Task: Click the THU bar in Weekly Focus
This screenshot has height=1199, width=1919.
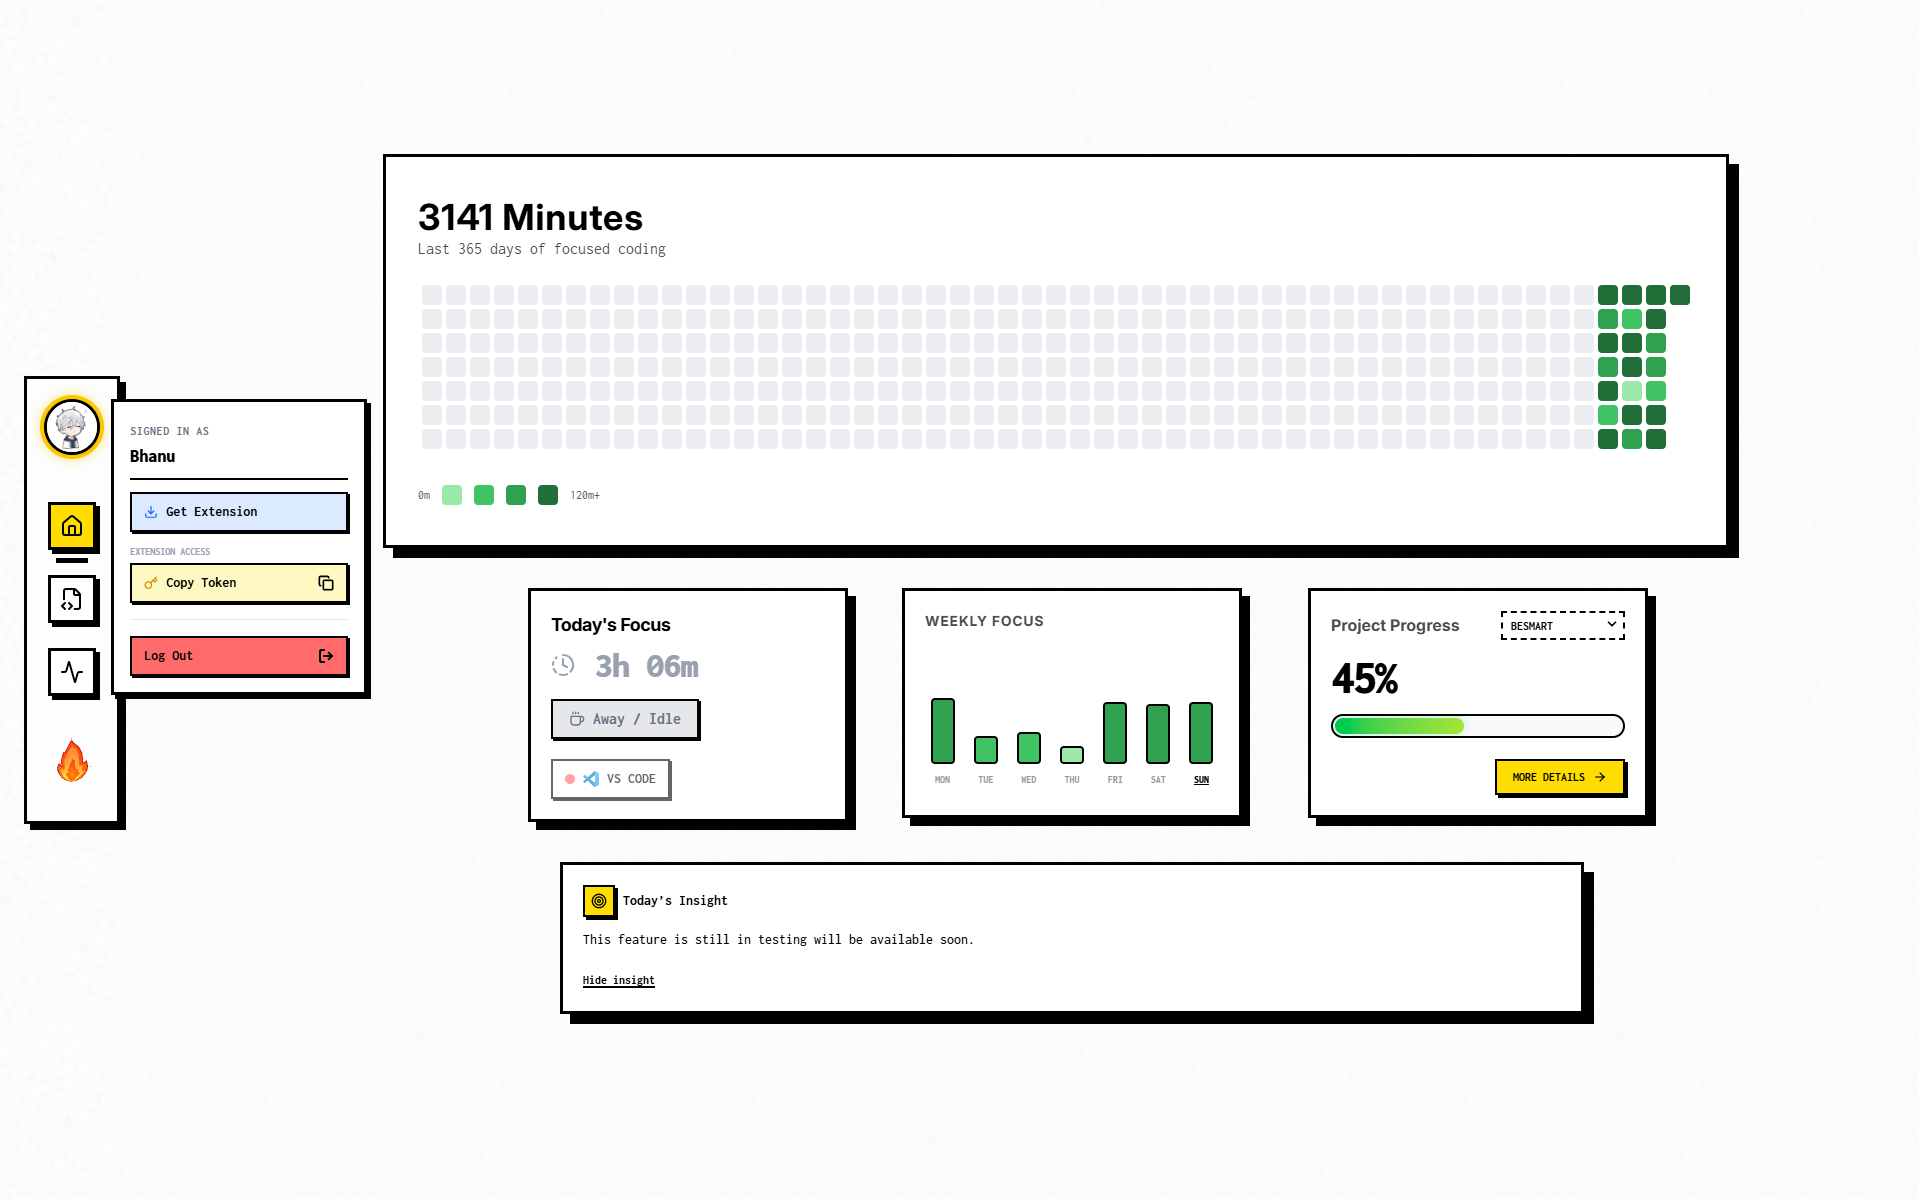Action: tap(1072, 755)
